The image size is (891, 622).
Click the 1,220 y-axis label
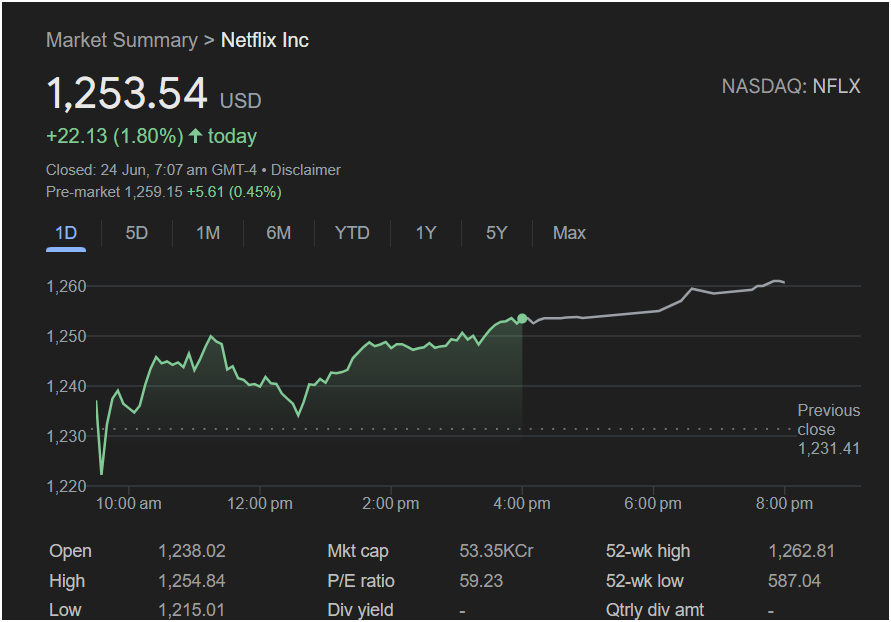(x=66, y=486)
